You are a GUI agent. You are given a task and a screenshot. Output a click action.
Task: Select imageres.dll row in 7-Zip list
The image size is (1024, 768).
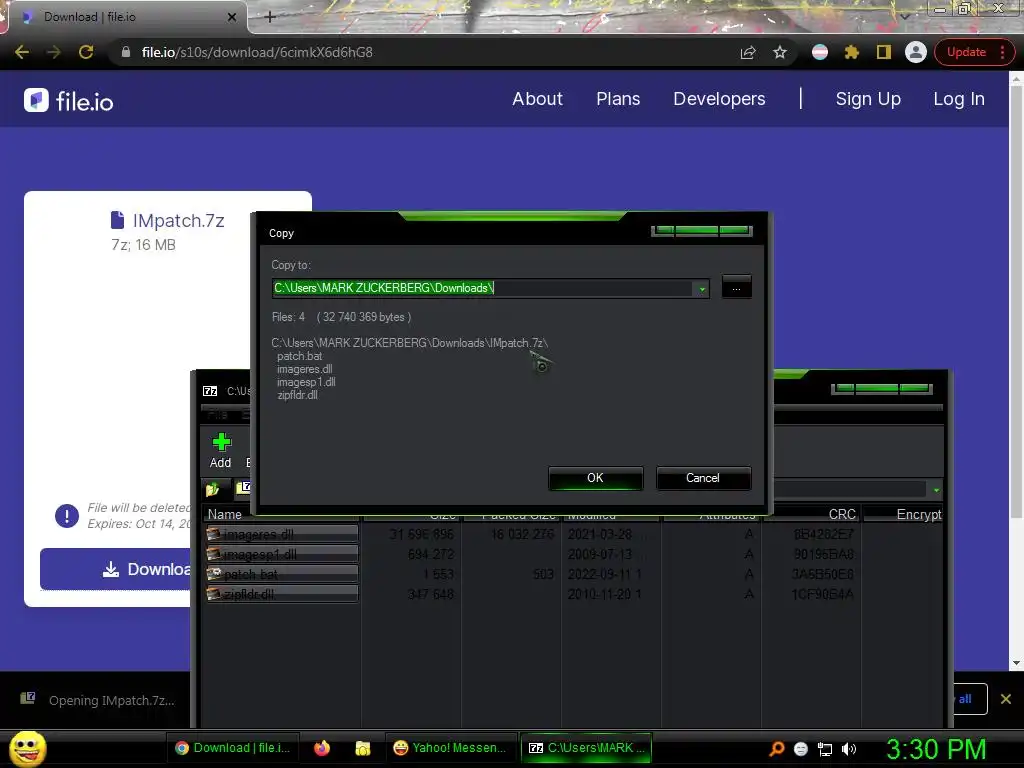coord(282,534)
